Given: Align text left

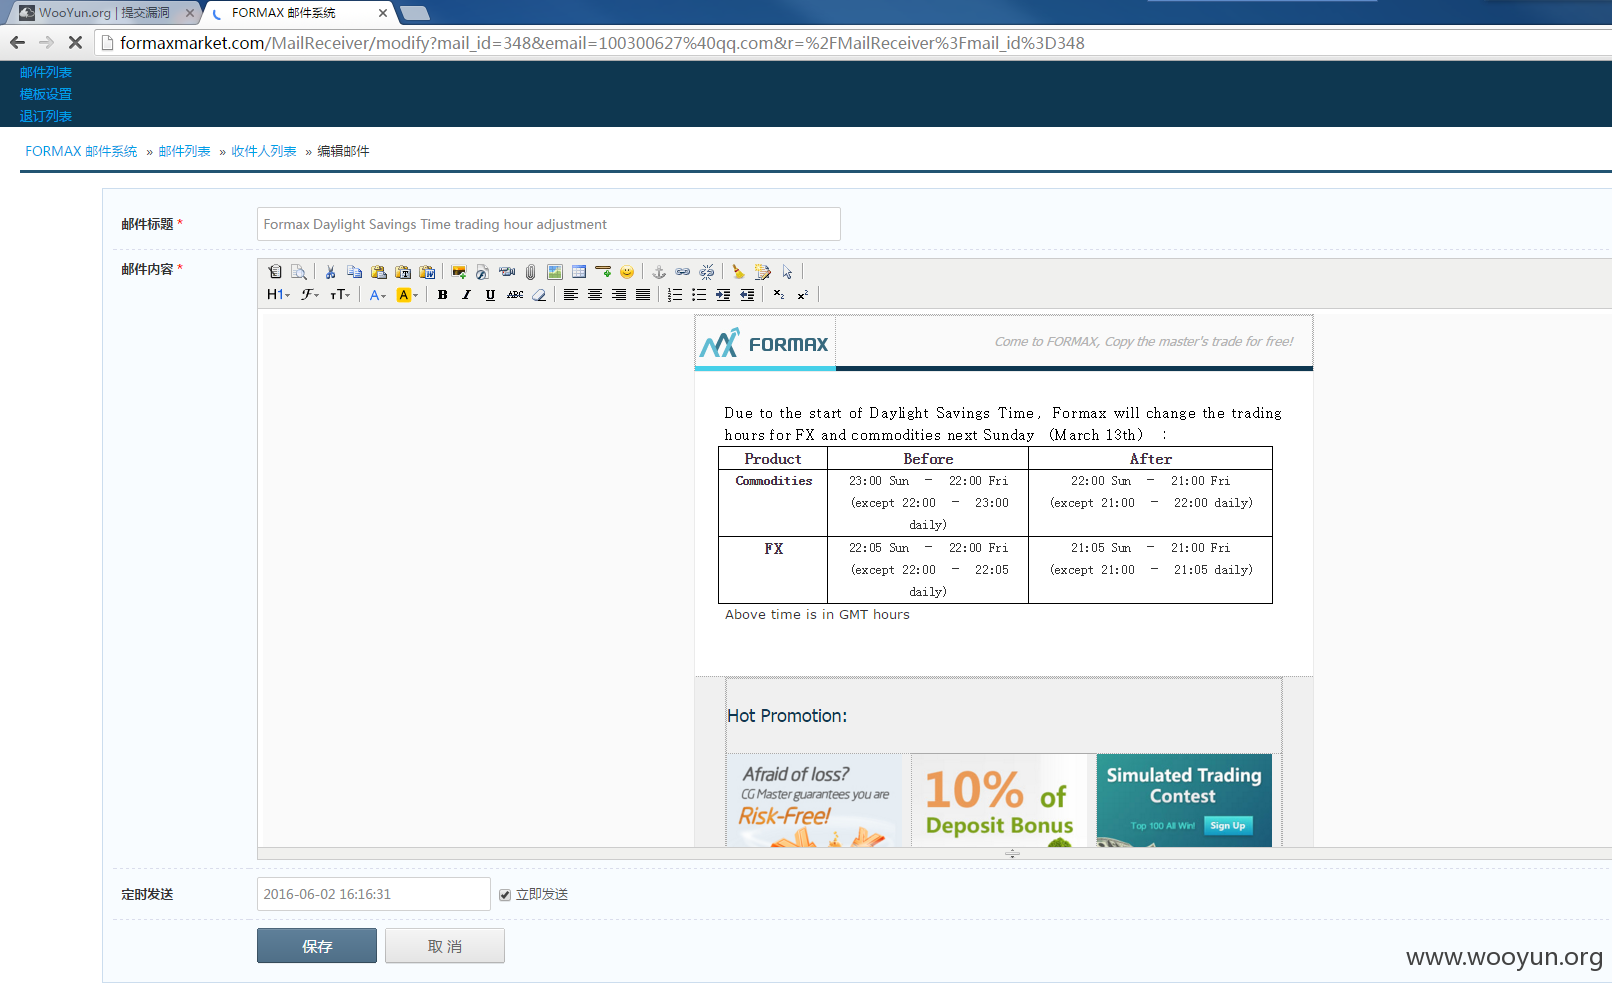Looking at the screenshot, I should pos(570,295).
